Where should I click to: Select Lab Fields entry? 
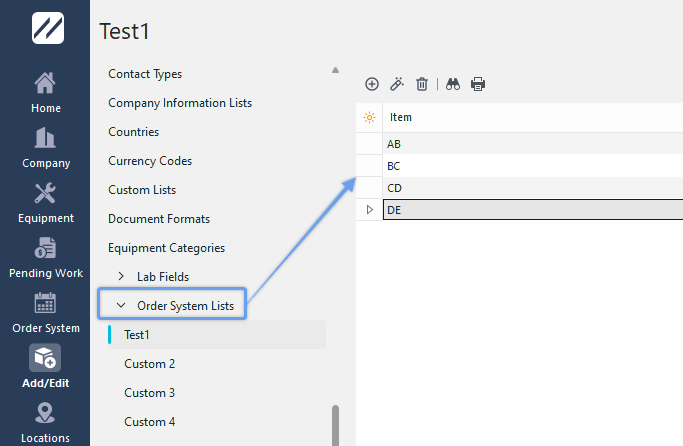(163, 277)
